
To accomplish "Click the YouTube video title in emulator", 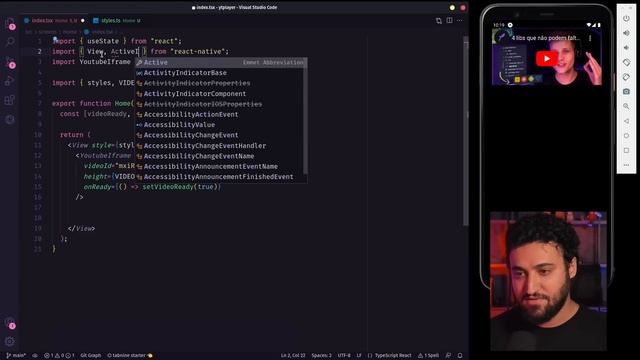I will (x=546, y=38).
